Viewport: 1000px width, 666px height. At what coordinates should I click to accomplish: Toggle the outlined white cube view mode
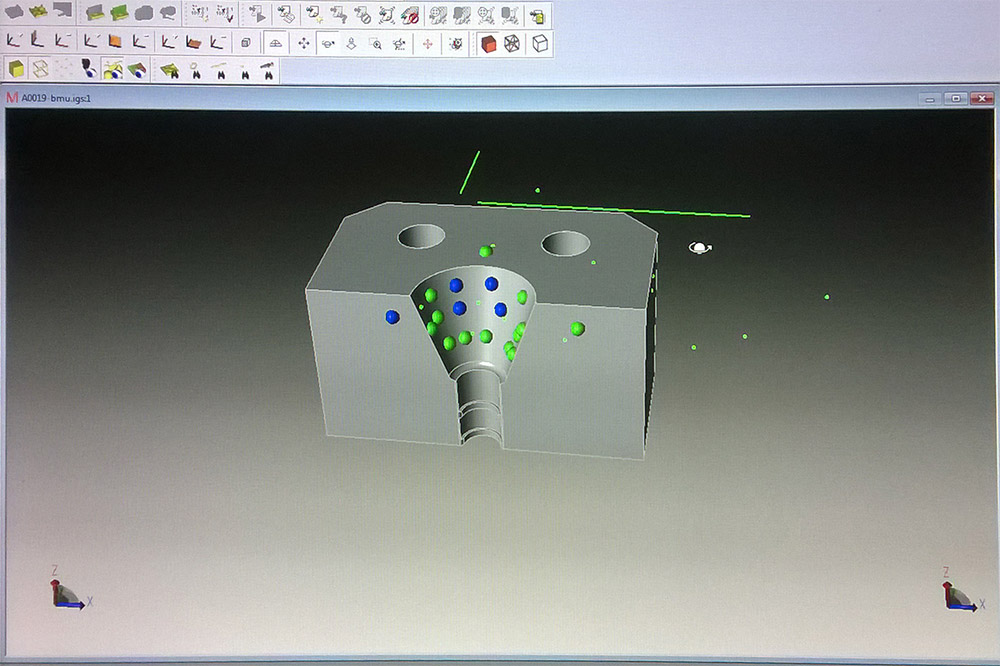click(539, 43)
